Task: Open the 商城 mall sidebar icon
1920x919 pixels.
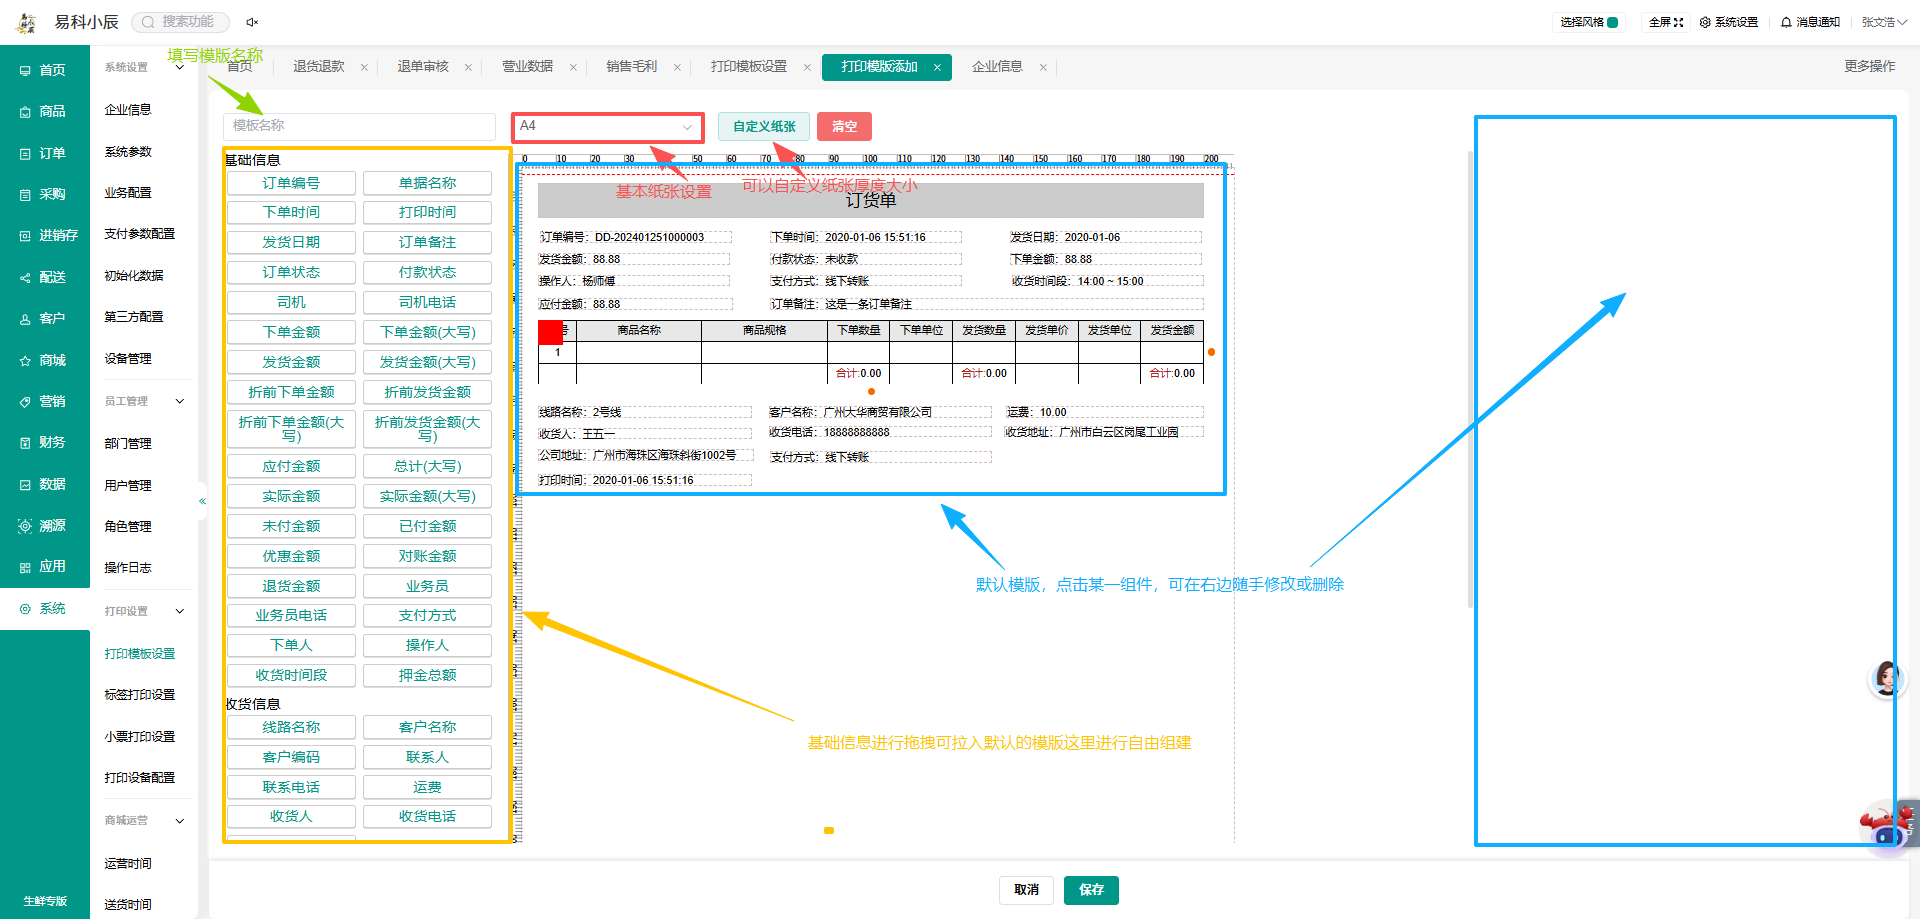Action: click(25, 361)
